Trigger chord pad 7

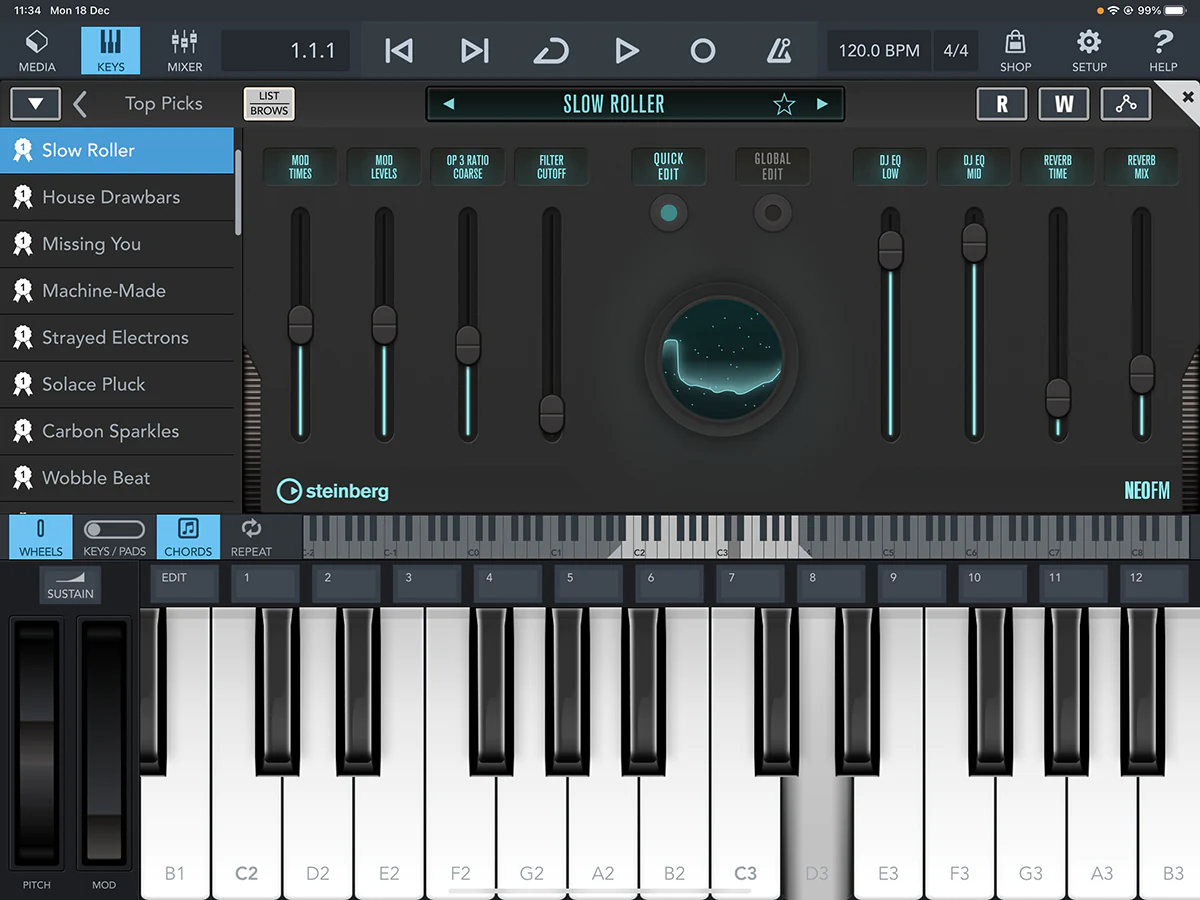coord(750,584)
